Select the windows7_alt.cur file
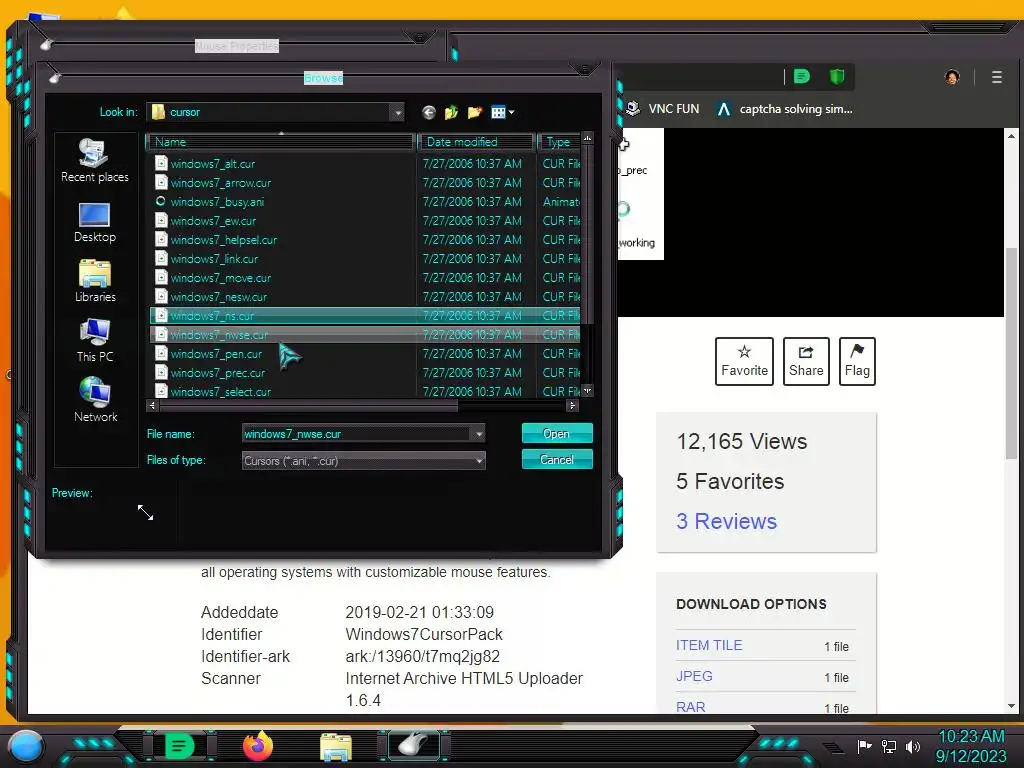This screenshot has height=768, width=1024. 366,164
